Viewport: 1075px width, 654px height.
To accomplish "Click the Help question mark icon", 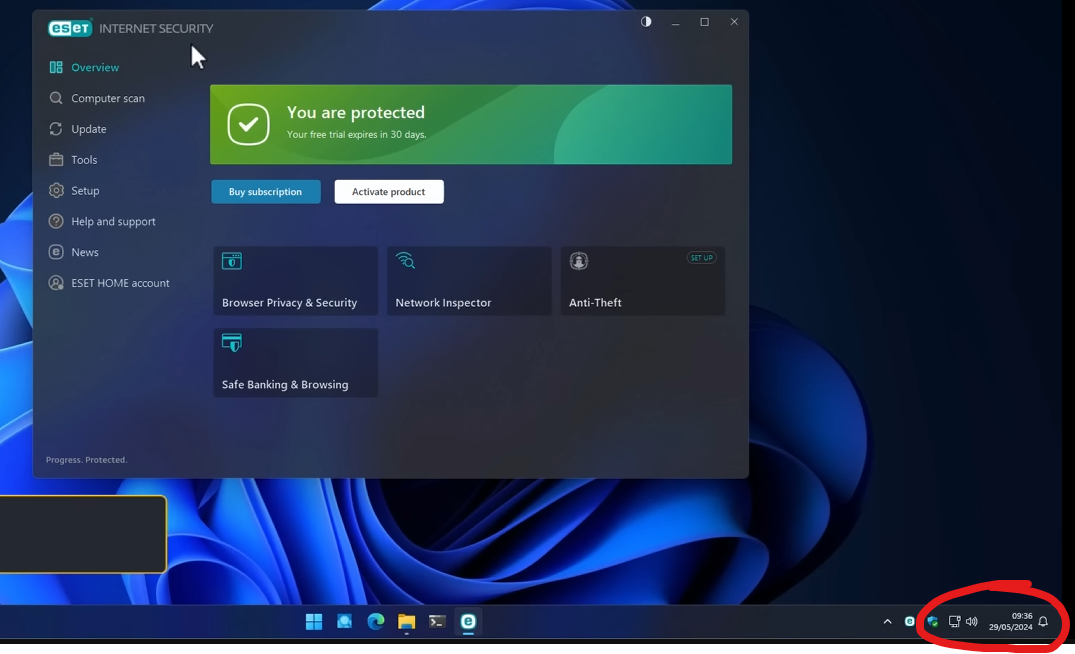I will 56,221.
